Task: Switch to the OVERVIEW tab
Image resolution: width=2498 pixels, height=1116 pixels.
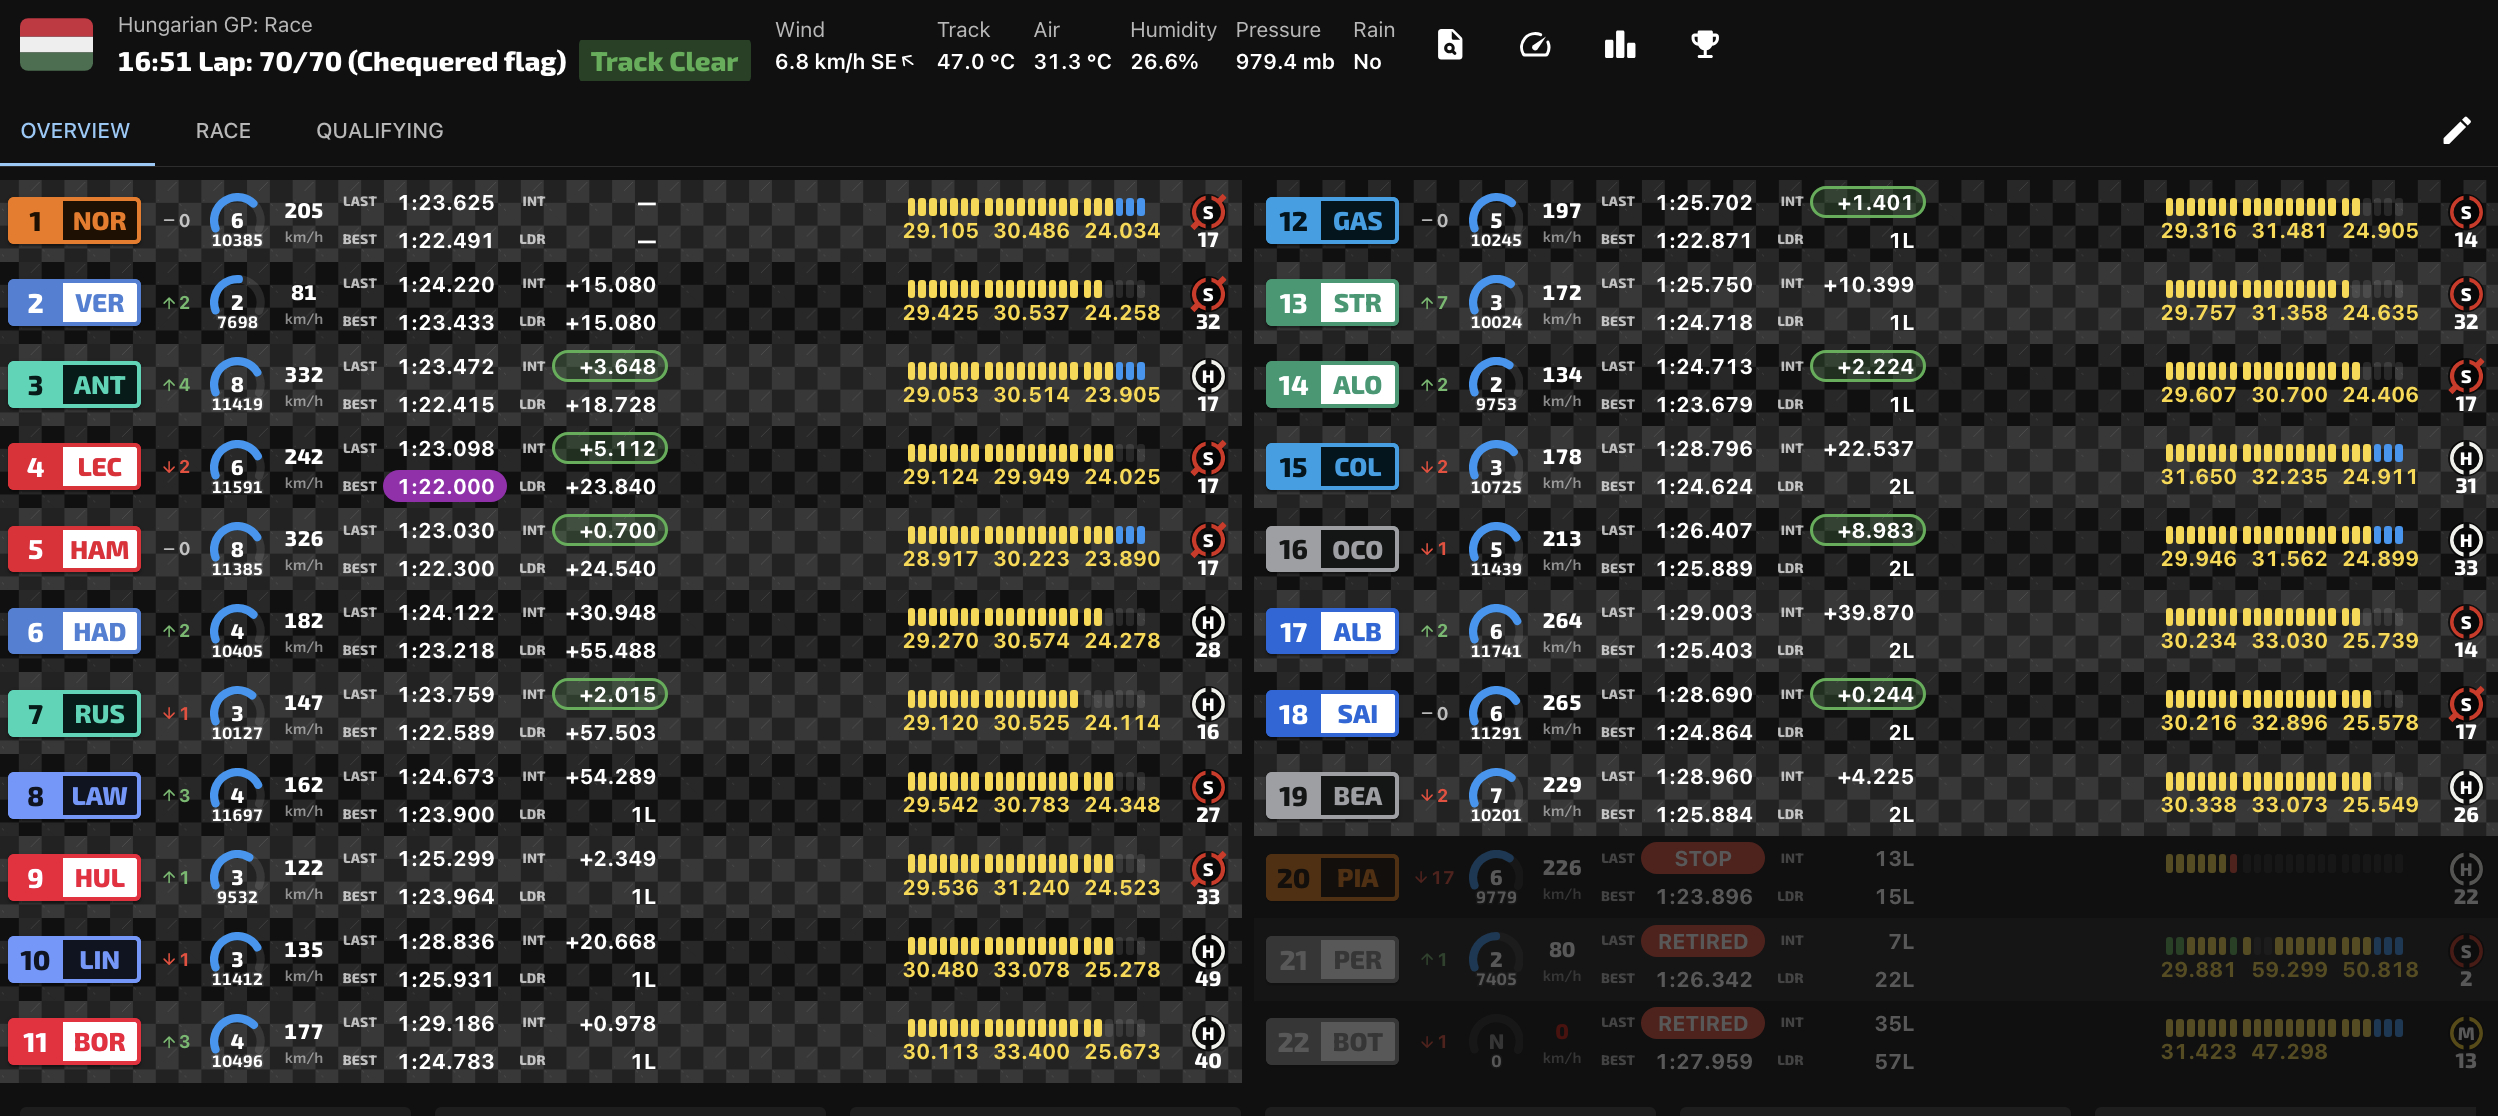Action: click(x=75, y=131)
